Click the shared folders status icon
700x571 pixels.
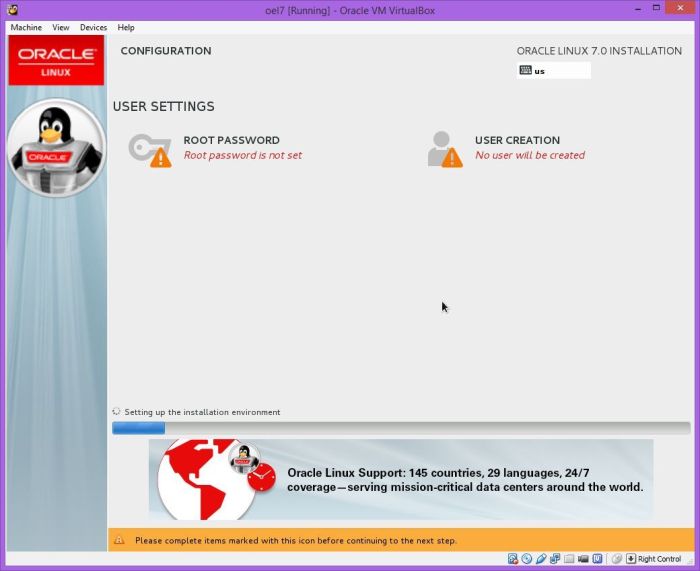click(x=568, y=559)
